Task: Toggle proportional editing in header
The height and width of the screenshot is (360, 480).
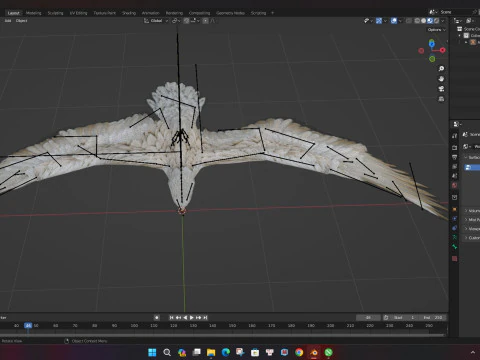Action: 206,21
